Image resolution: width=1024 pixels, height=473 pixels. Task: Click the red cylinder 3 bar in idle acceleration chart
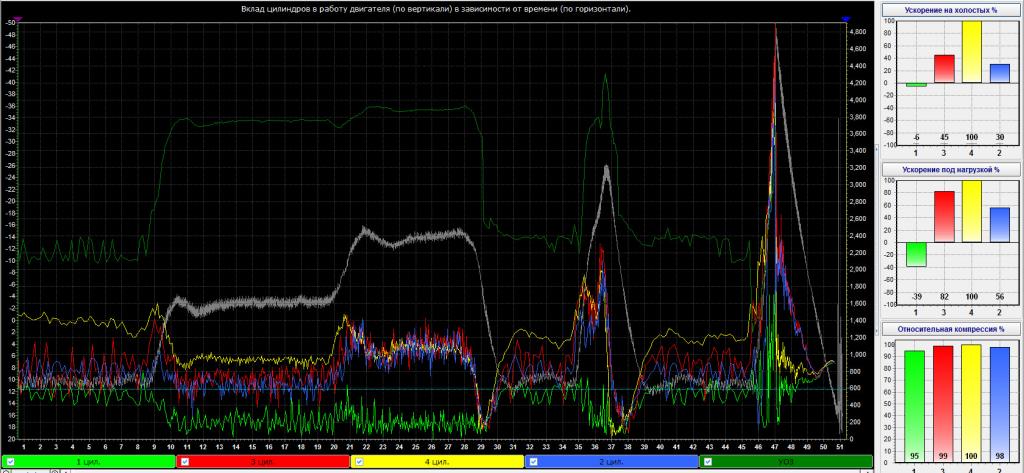944,69
